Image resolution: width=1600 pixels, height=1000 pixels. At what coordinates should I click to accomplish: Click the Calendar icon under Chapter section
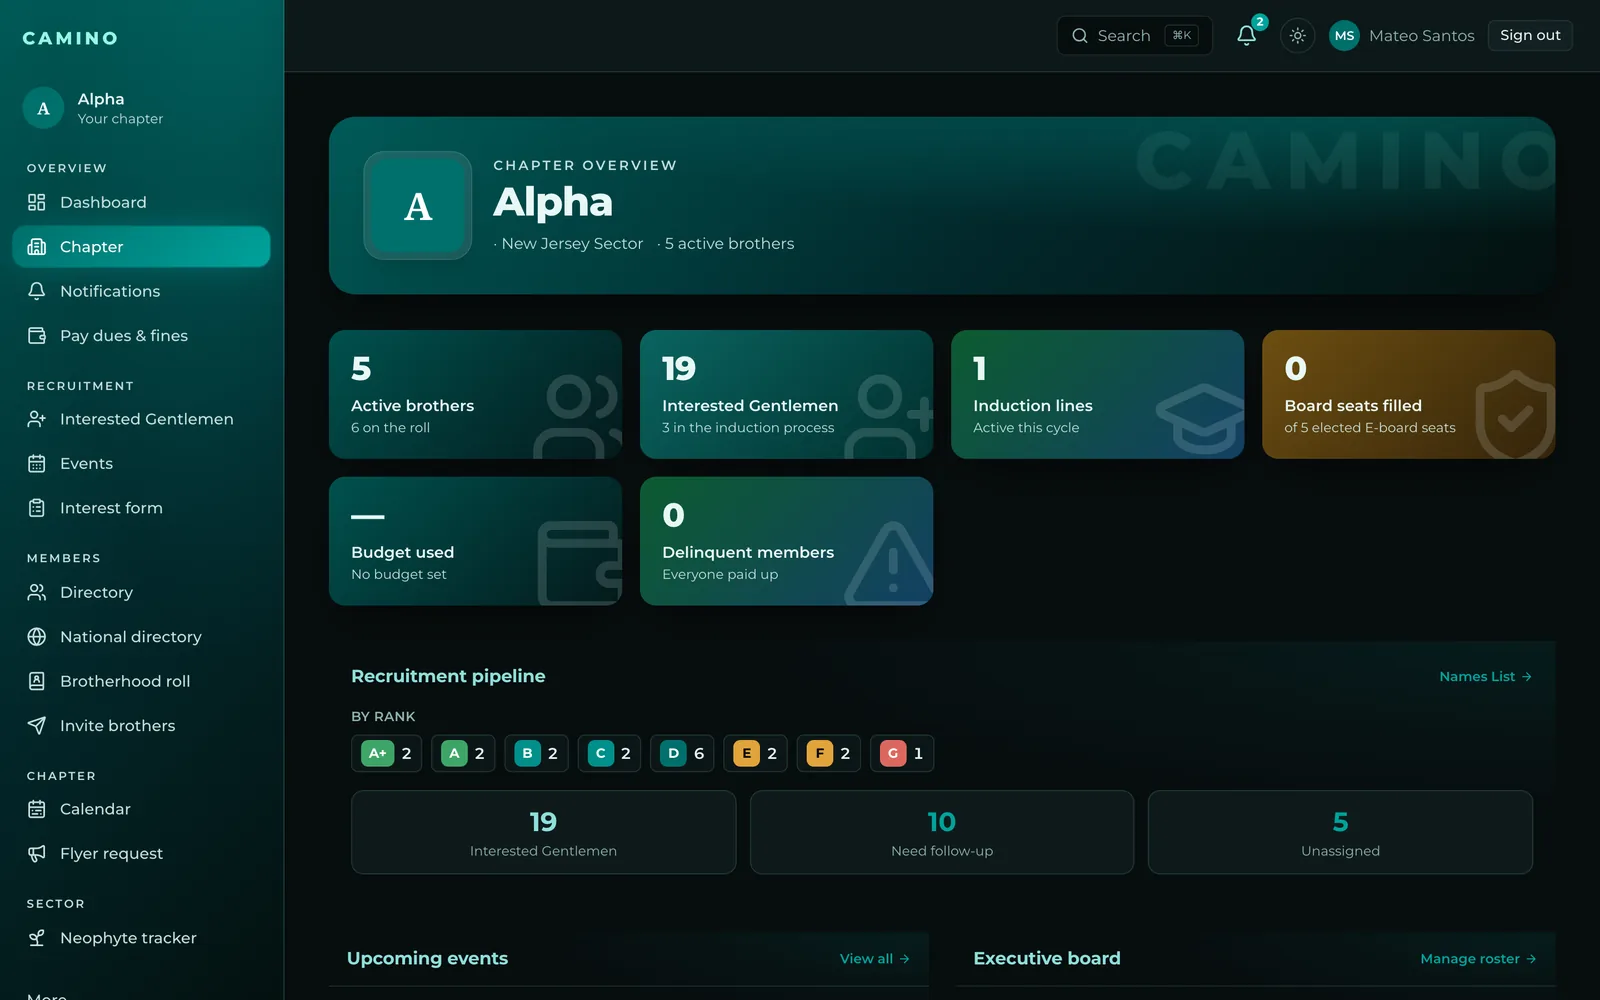tap(37, 809)
